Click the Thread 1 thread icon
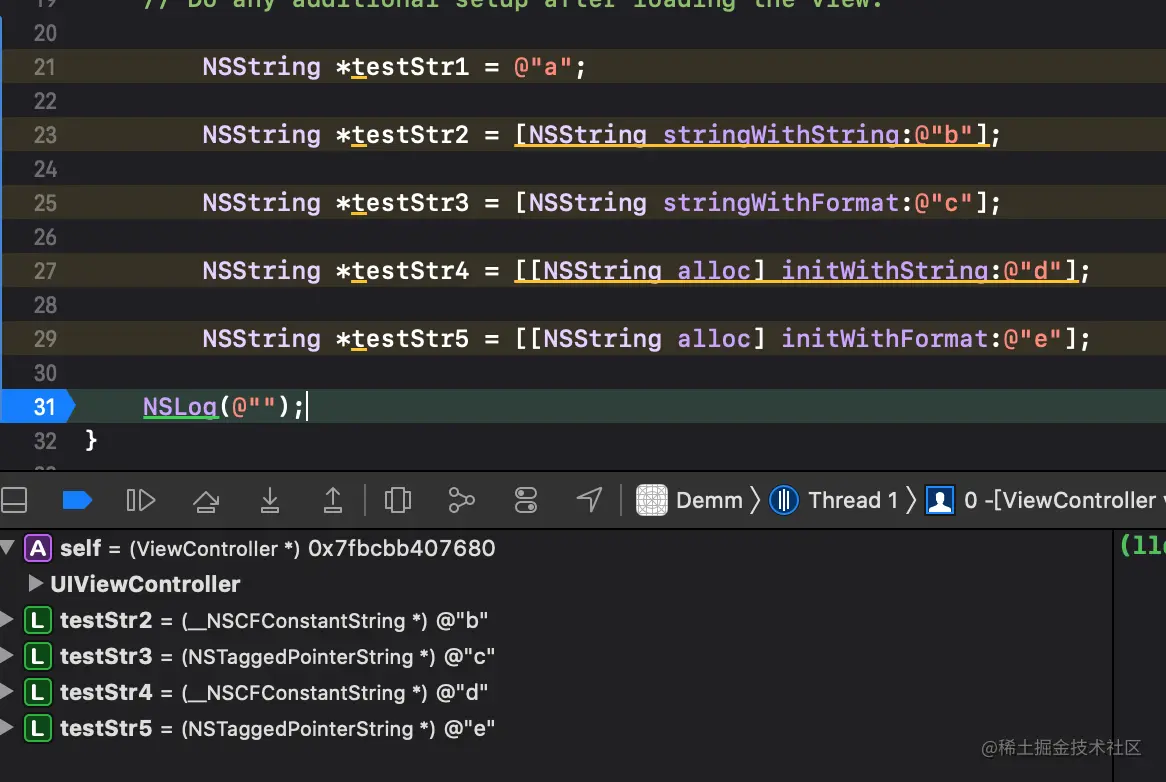 (784, 500)
